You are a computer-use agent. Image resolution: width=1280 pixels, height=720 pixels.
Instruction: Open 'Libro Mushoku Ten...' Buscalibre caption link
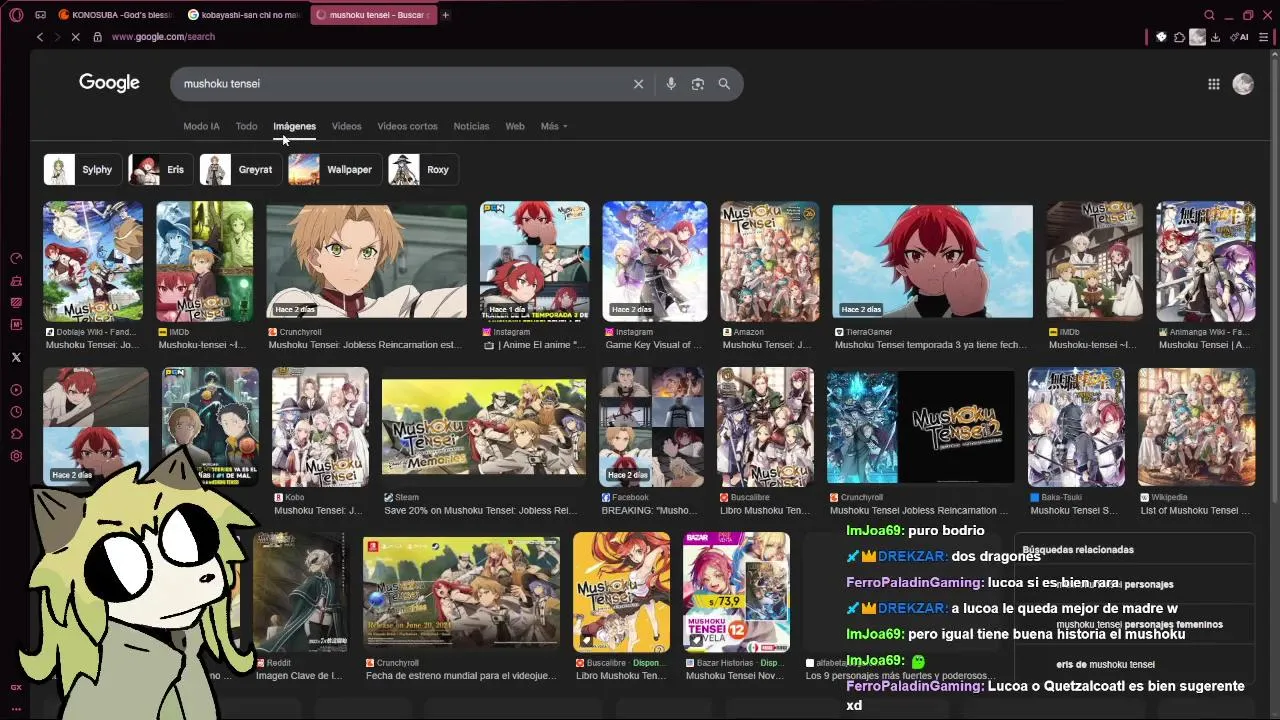pos(765,511)
